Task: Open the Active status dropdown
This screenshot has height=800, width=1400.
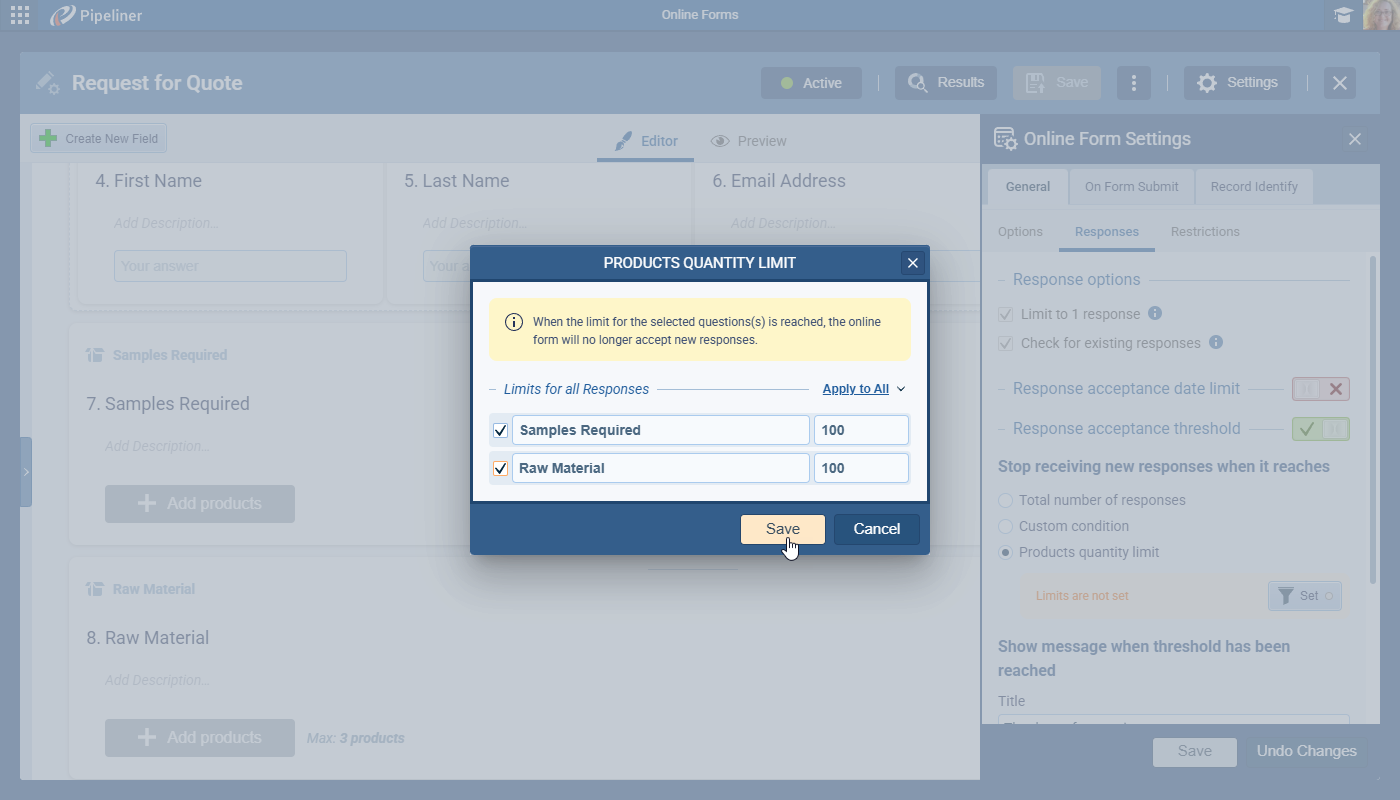Action: point(811,83)
